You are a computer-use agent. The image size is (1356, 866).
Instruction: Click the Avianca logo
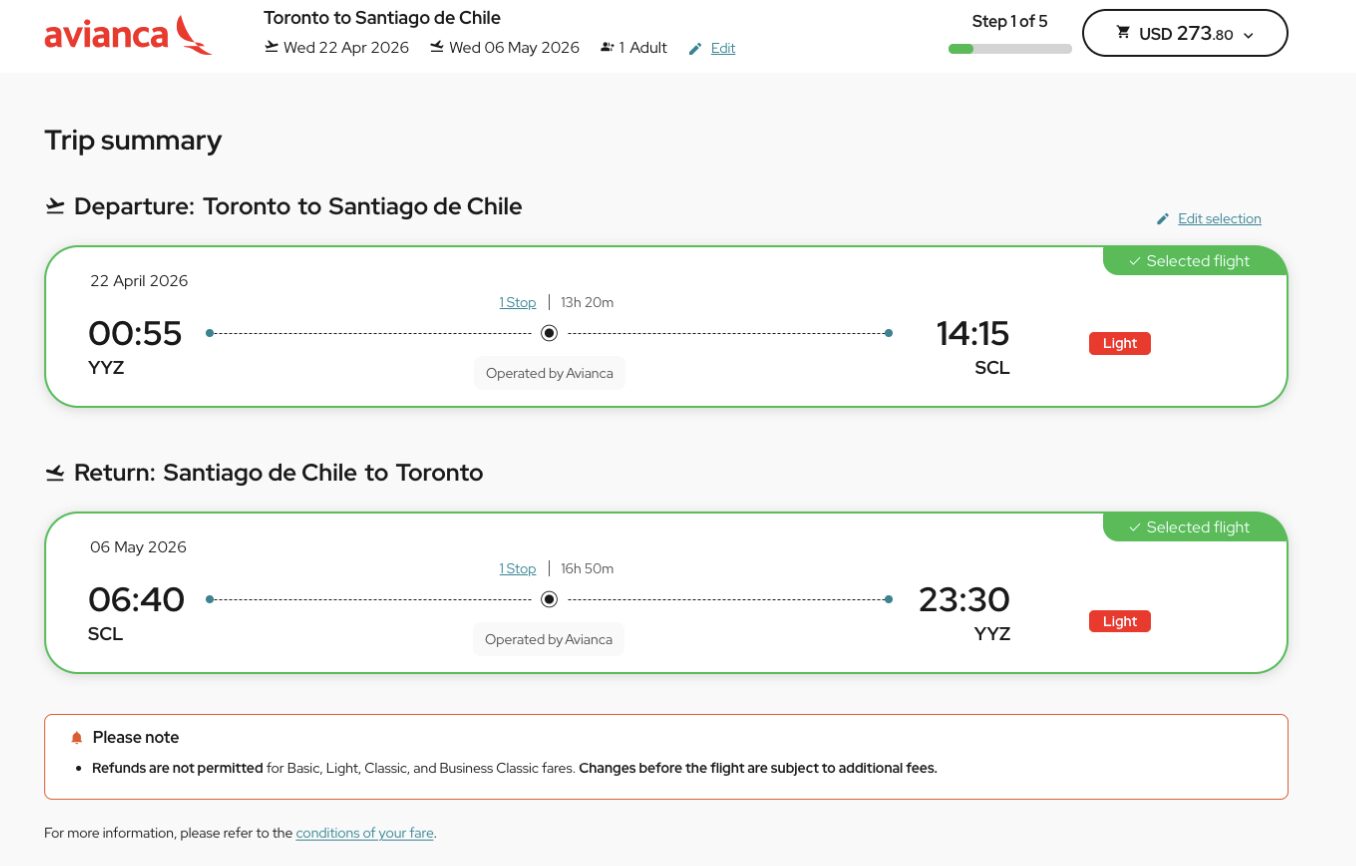127,35
